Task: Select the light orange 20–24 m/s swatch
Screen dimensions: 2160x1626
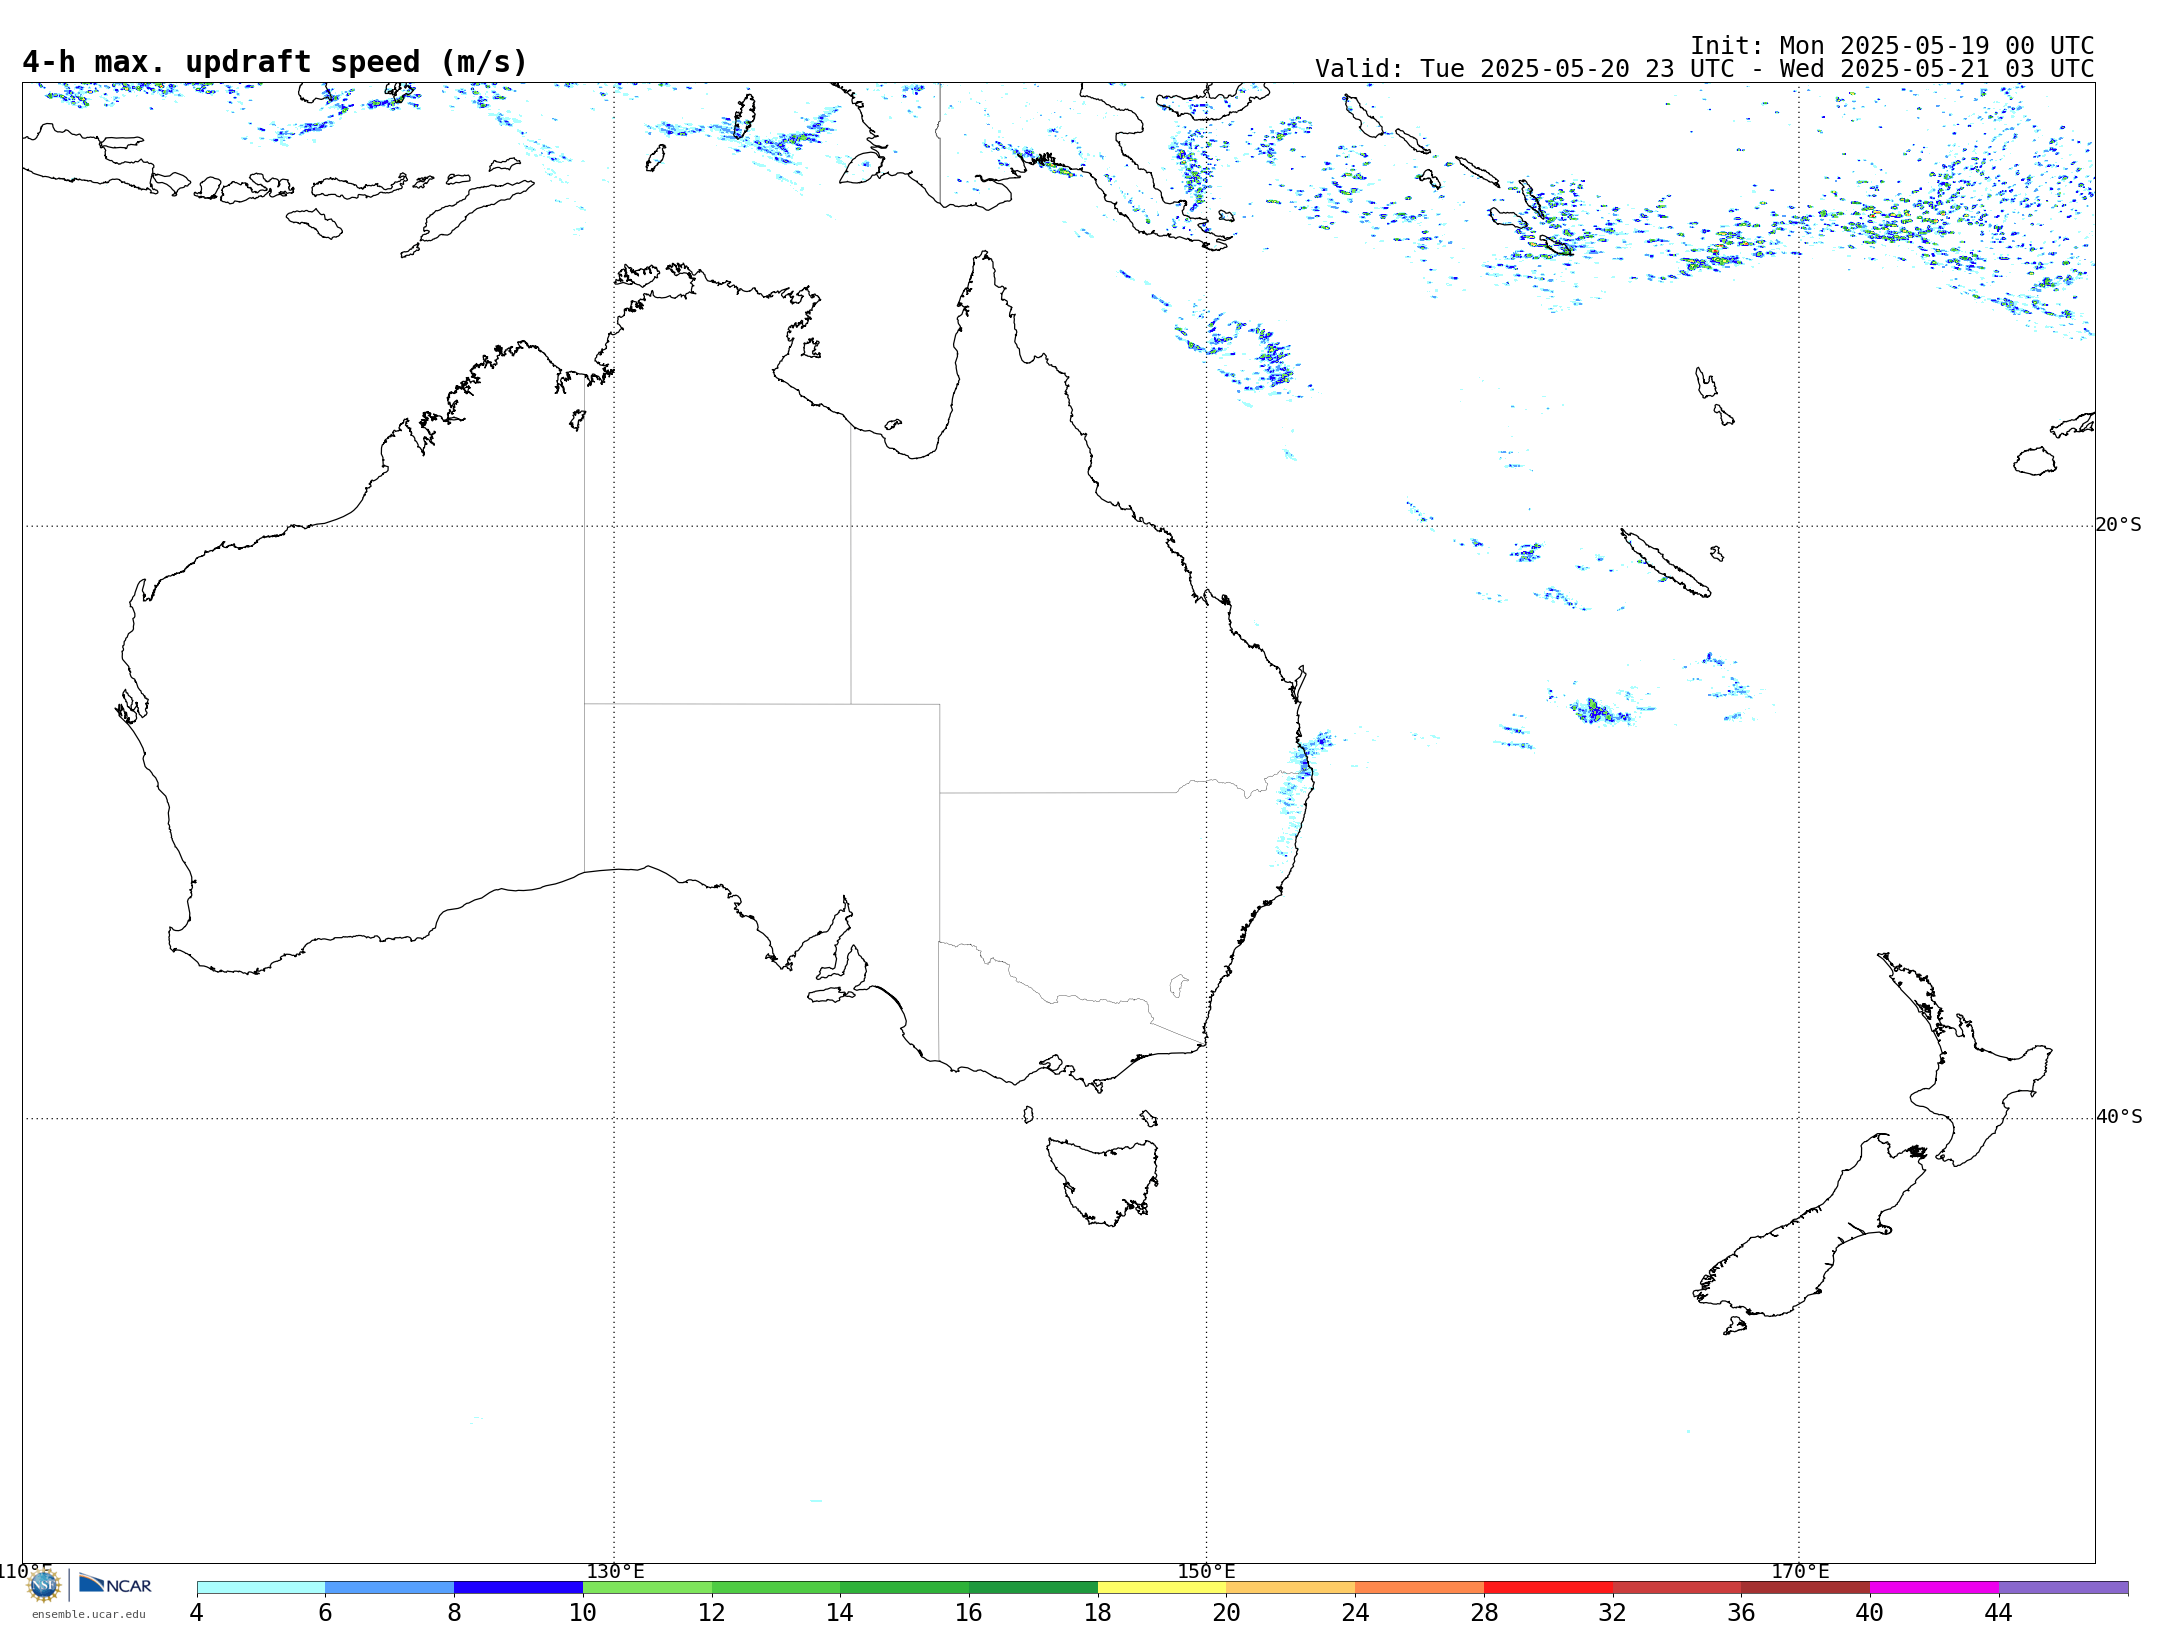Action: coord(1291,1588)
